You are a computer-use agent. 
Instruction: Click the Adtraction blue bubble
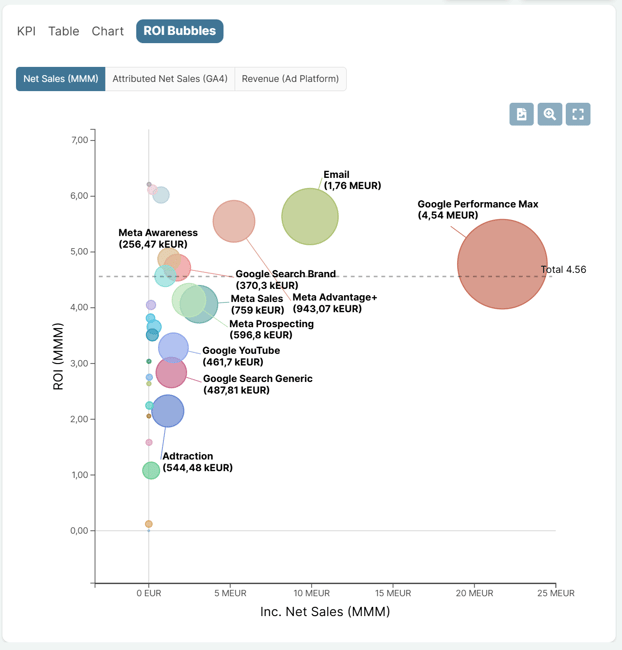point(168,411)
